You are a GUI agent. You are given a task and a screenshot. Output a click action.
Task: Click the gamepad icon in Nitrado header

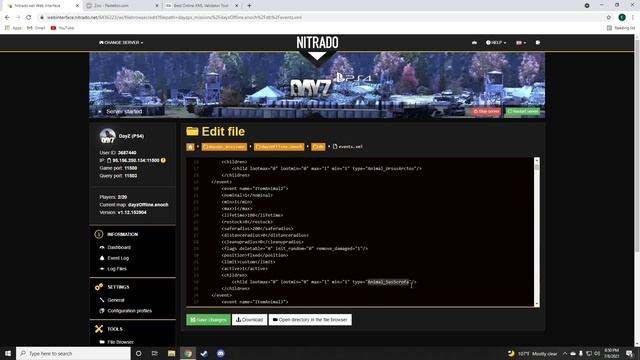click(x=474, y=42)
